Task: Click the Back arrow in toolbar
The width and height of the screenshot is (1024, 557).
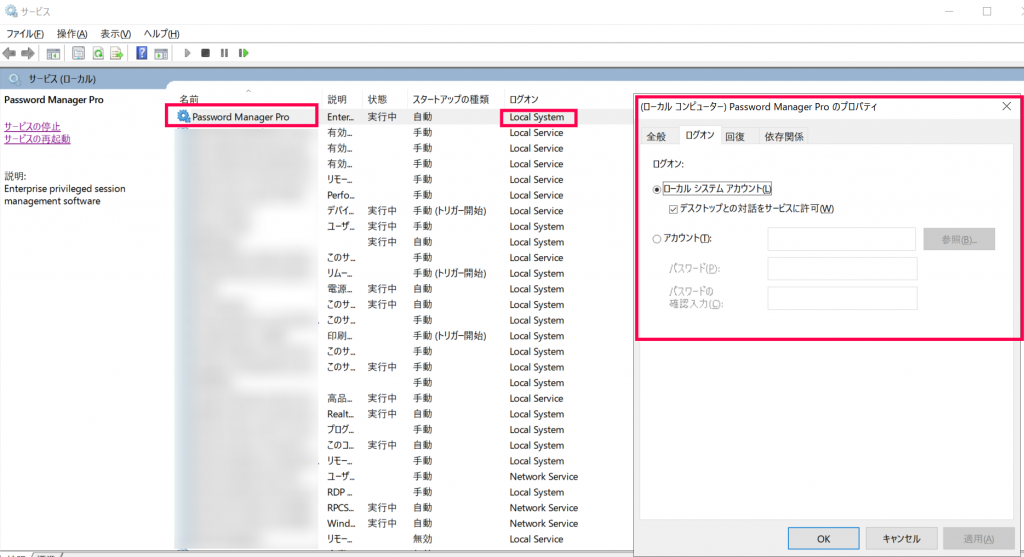Action: click(x=10, y=53)
